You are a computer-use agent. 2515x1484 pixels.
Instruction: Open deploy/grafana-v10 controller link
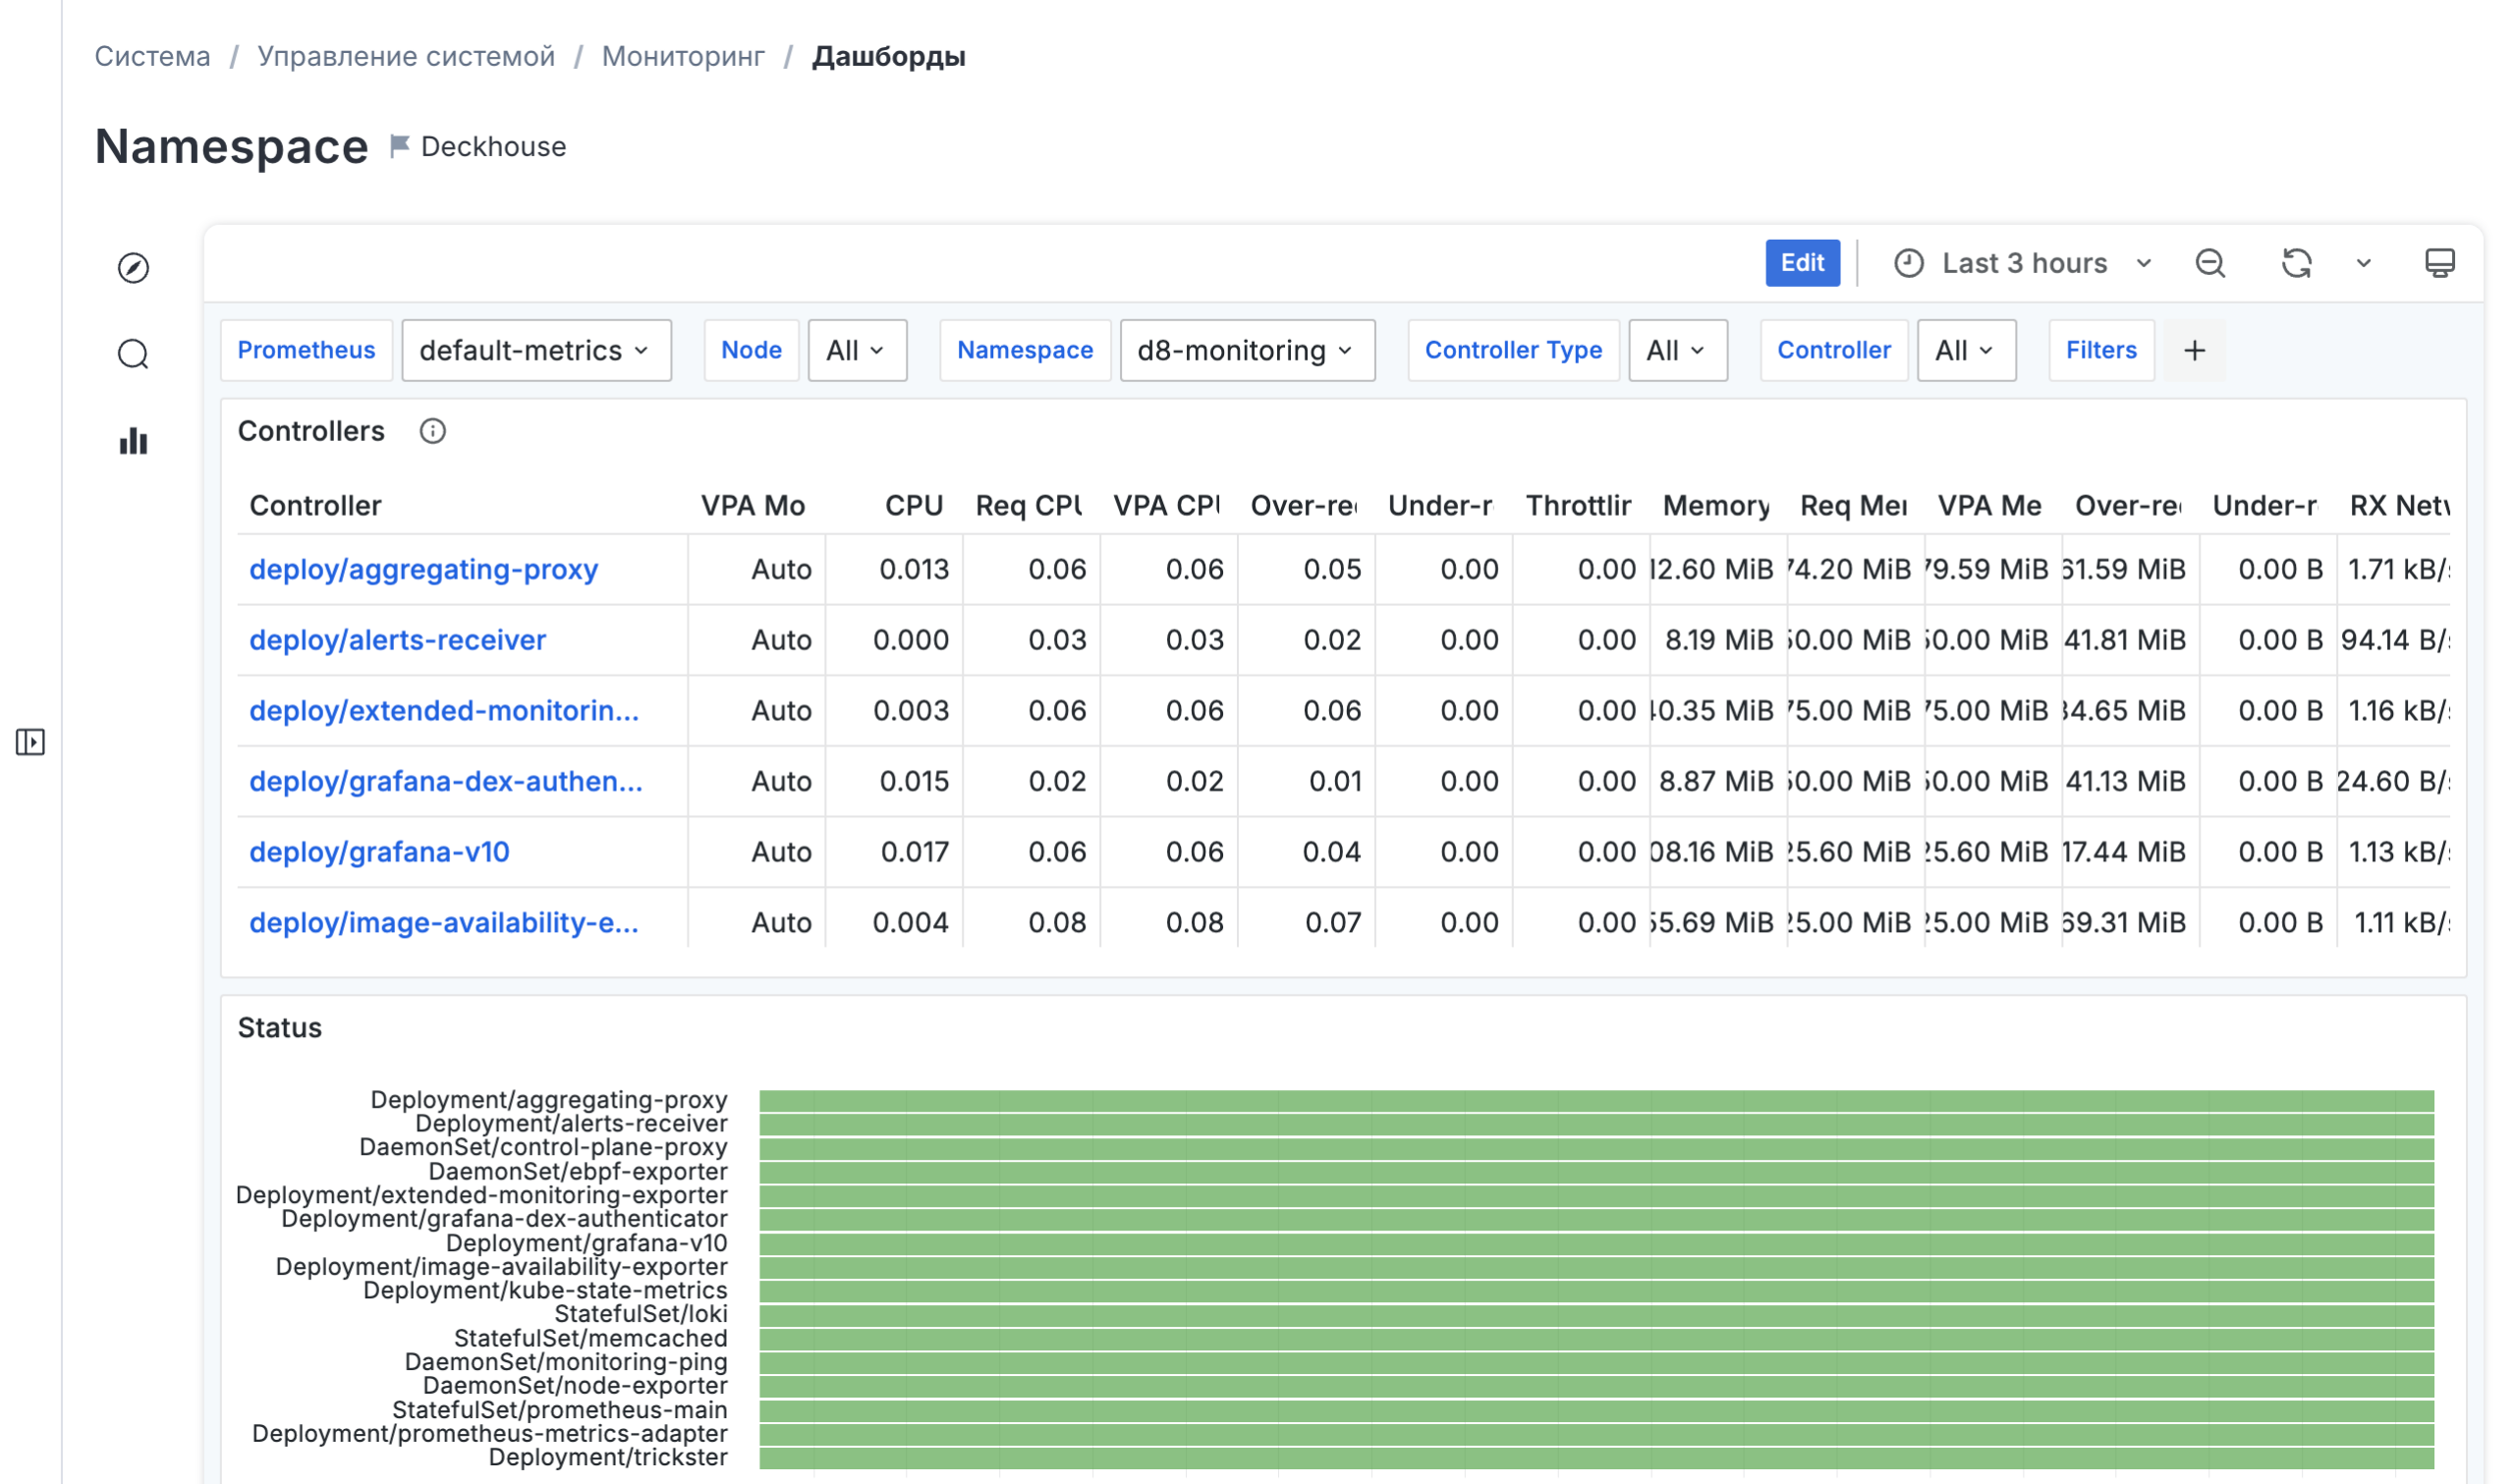(379, 851)
